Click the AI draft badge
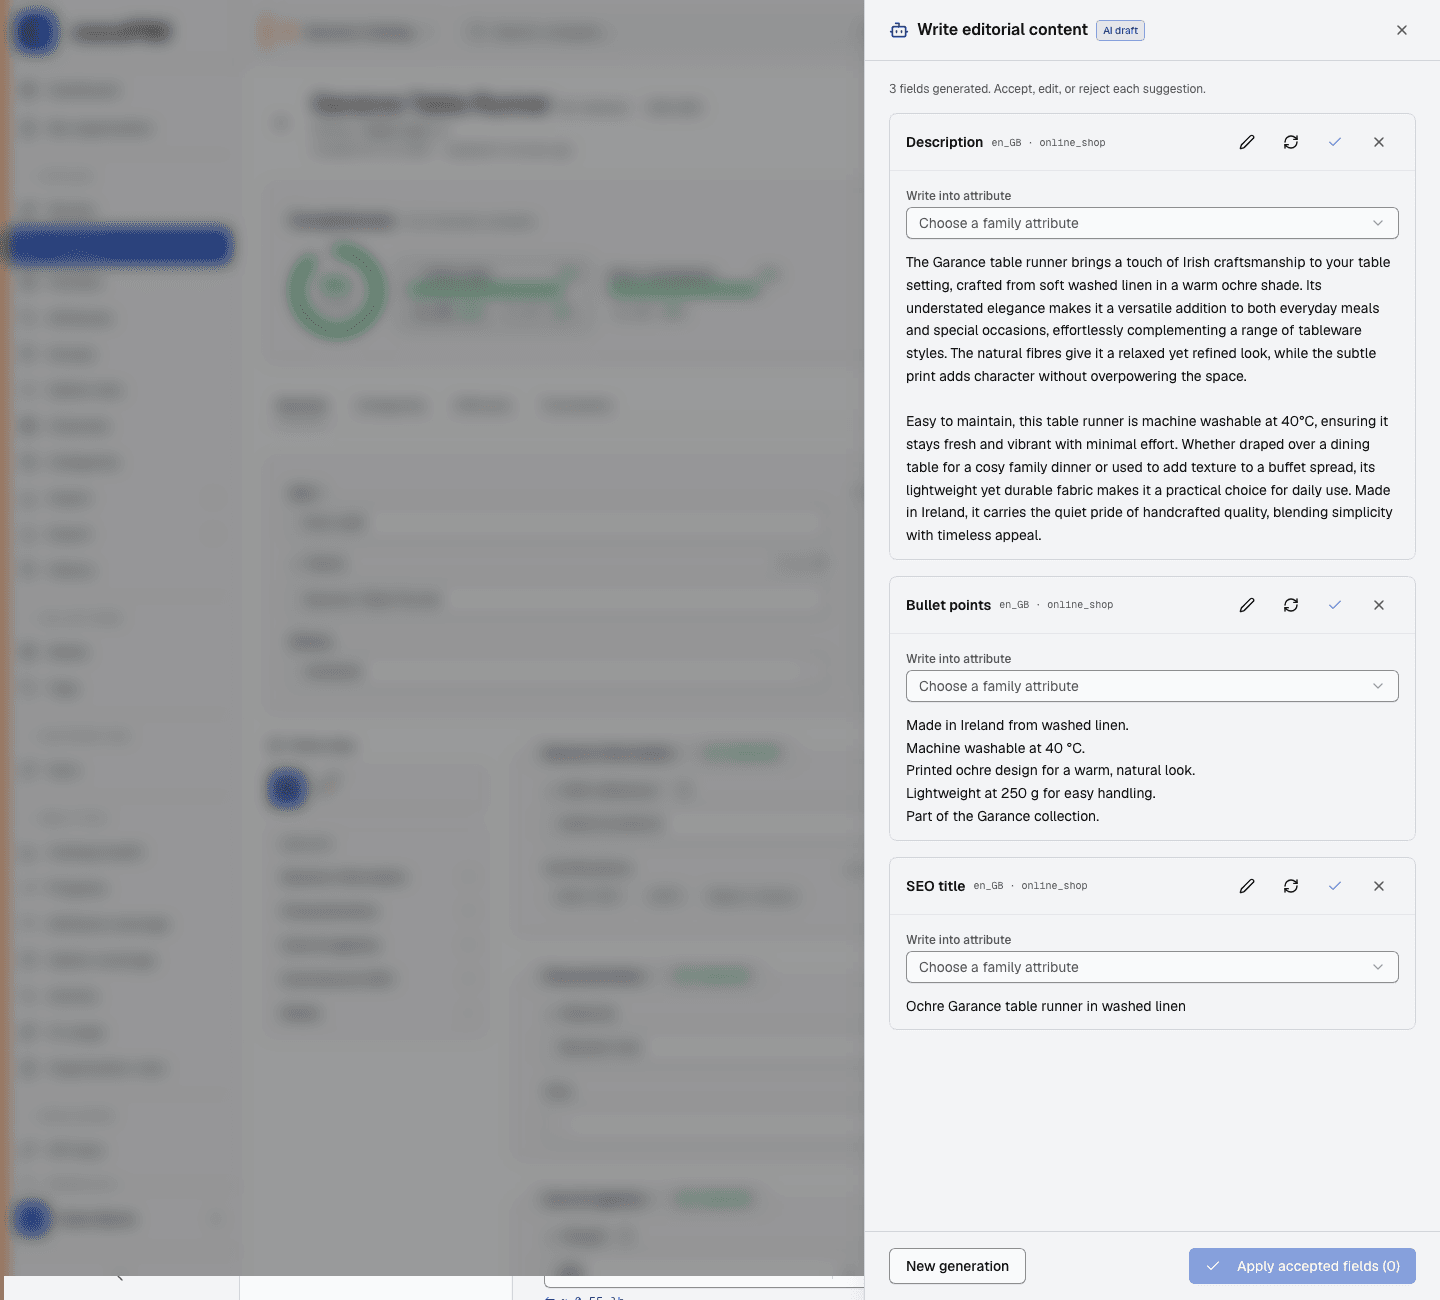Screen dimensions: 1440x1300 coord(1120,30)
